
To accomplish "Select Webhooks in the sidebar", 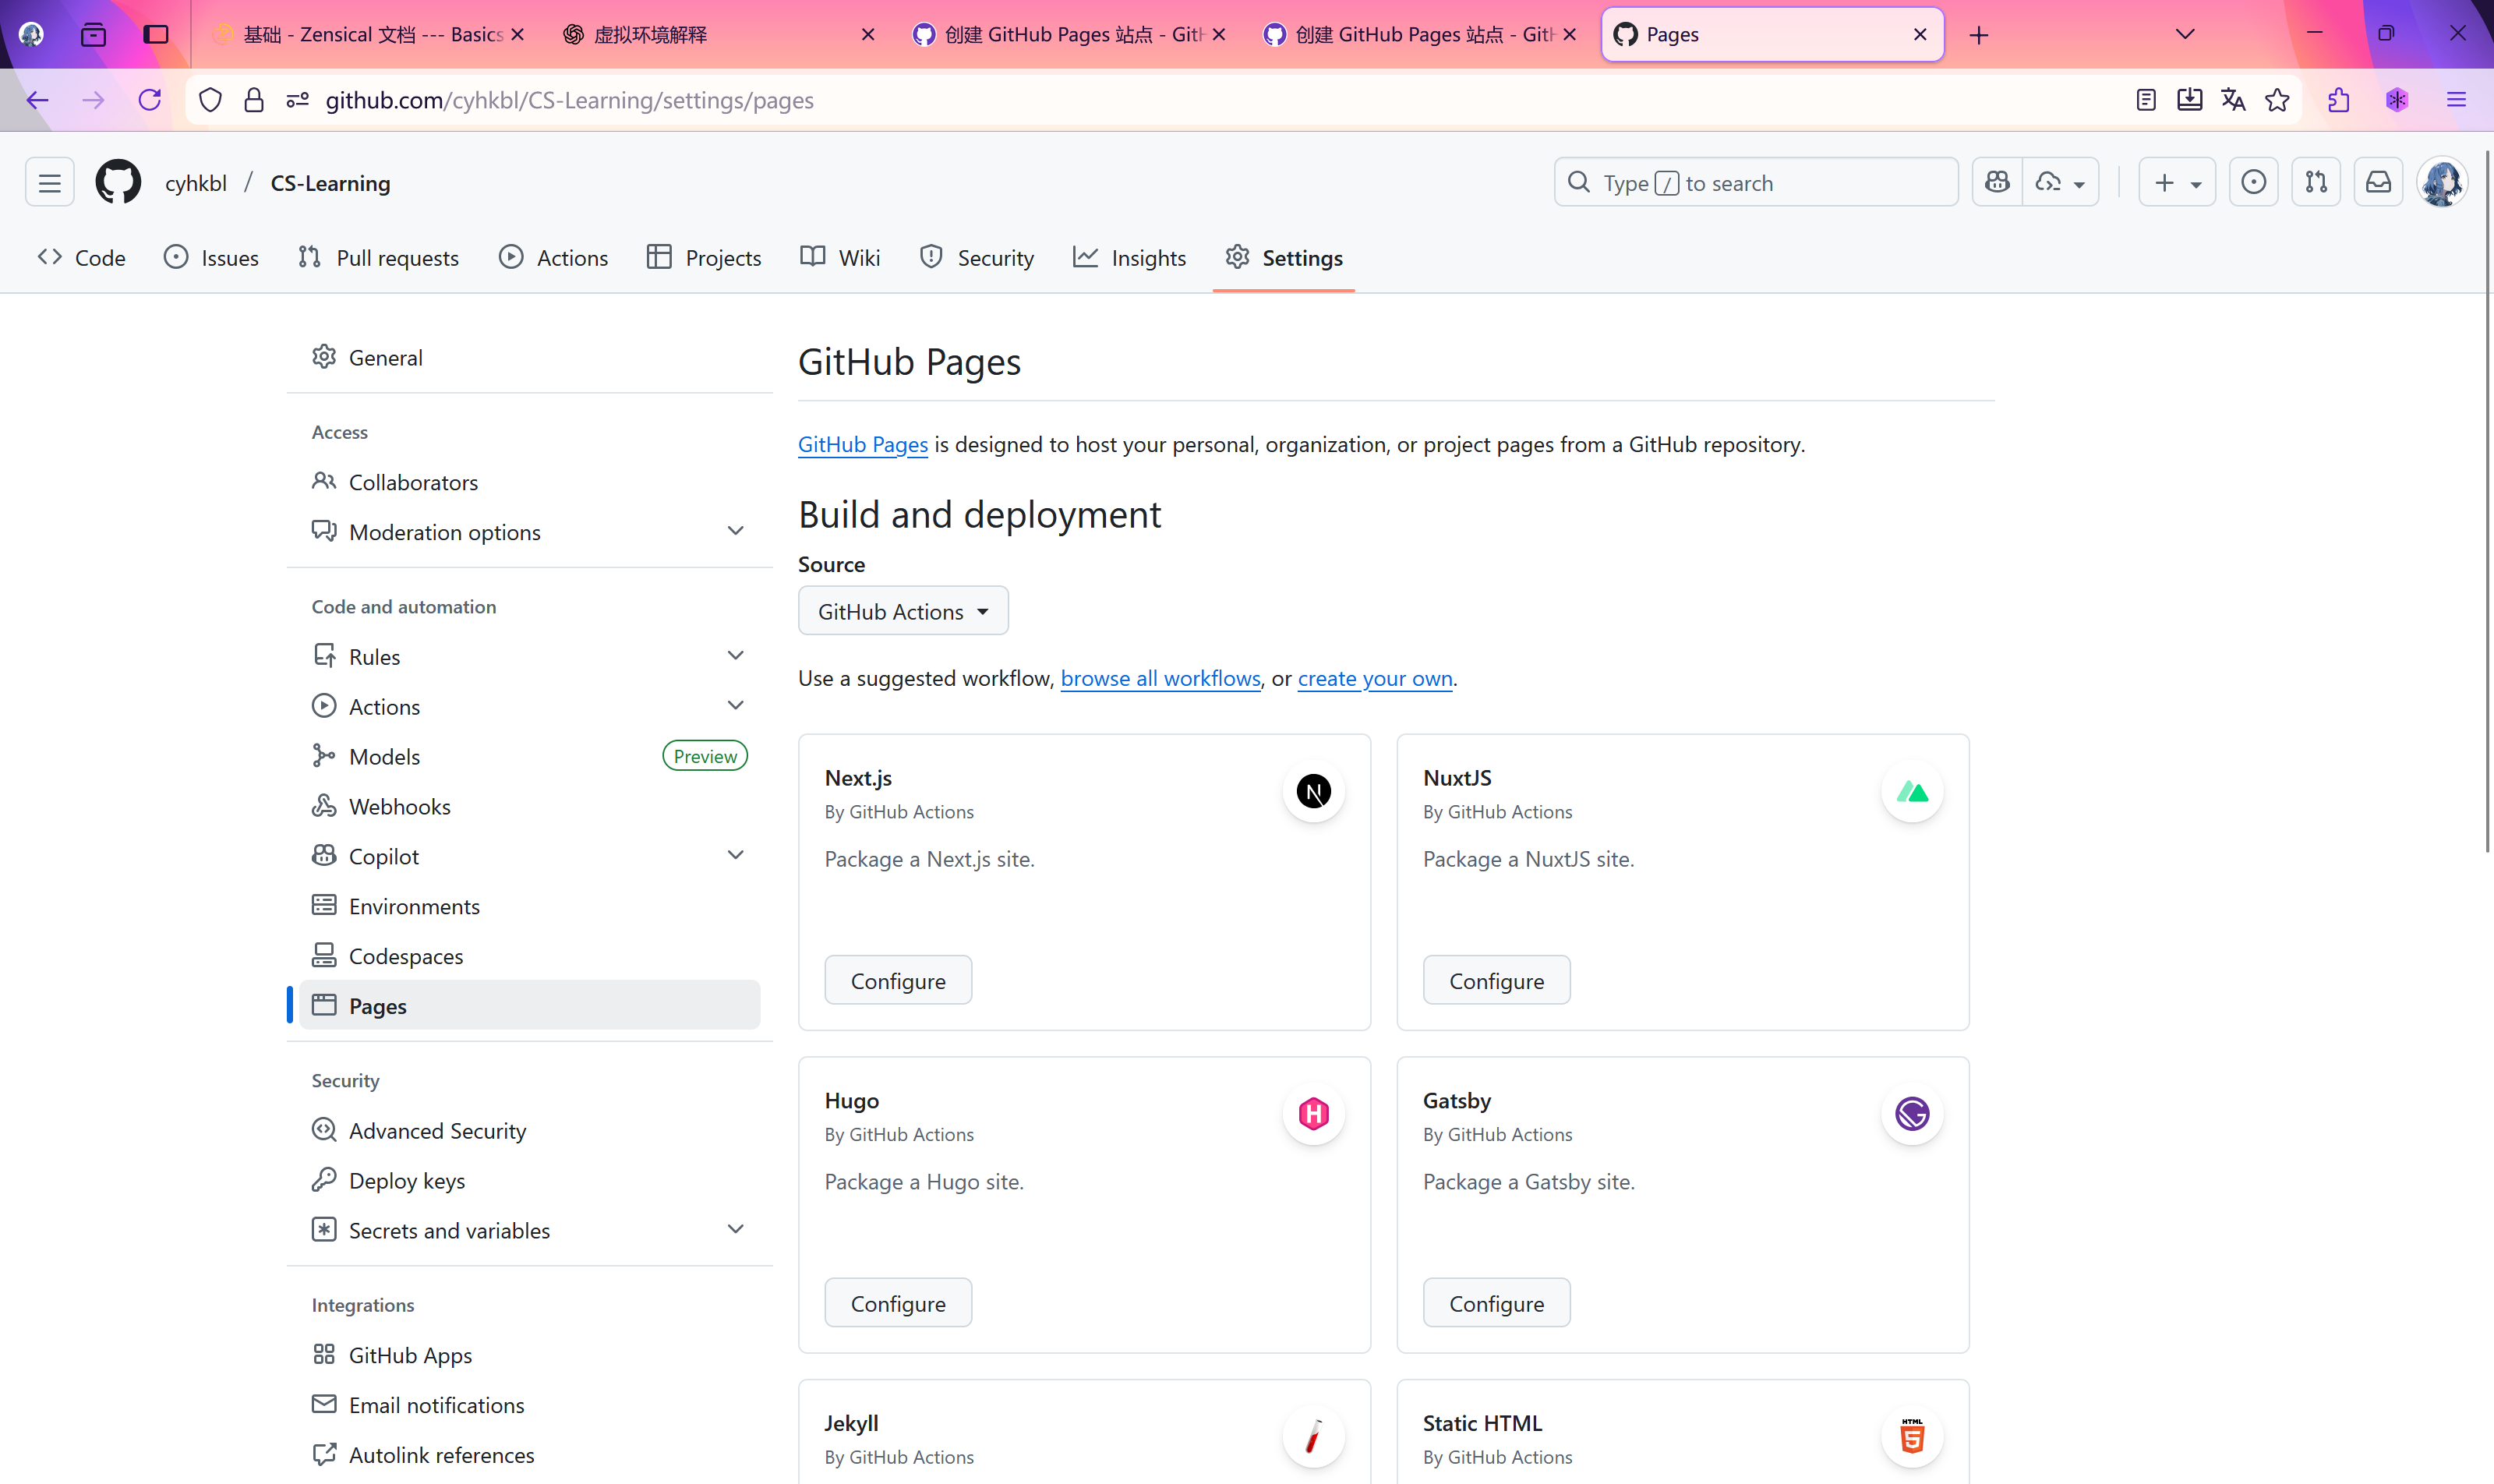I will [398, 805].
